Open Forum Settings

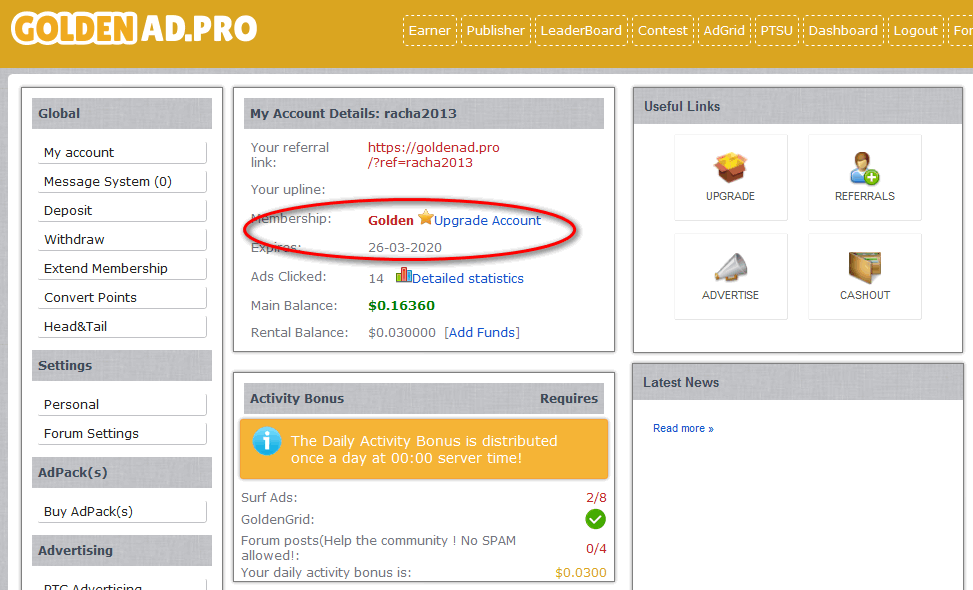tap(122, 434)
